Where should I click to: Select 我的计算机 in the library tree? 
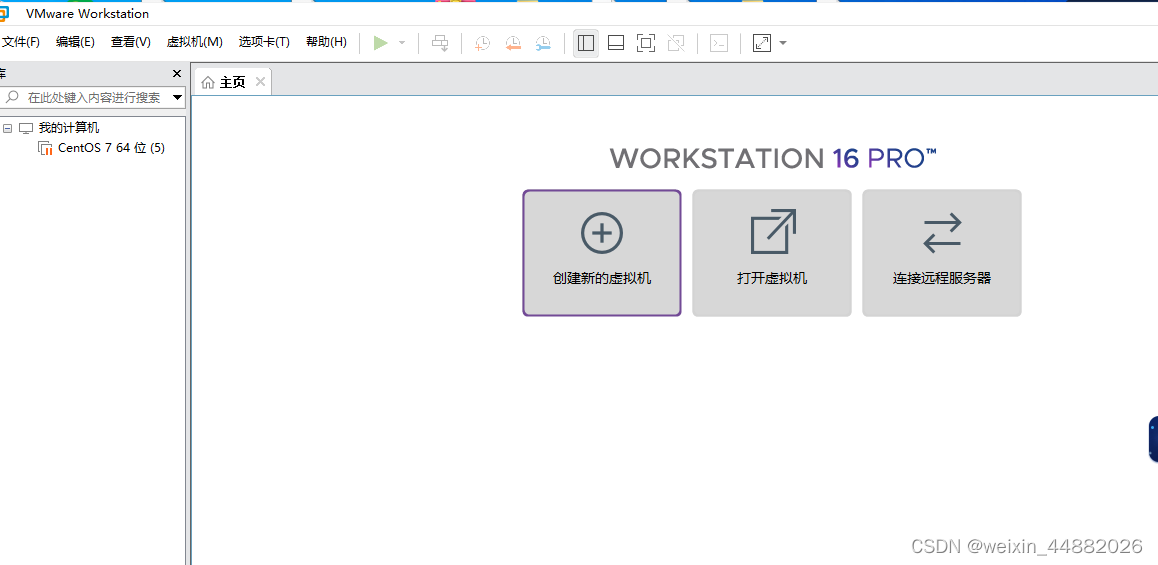tap(69, 128)
